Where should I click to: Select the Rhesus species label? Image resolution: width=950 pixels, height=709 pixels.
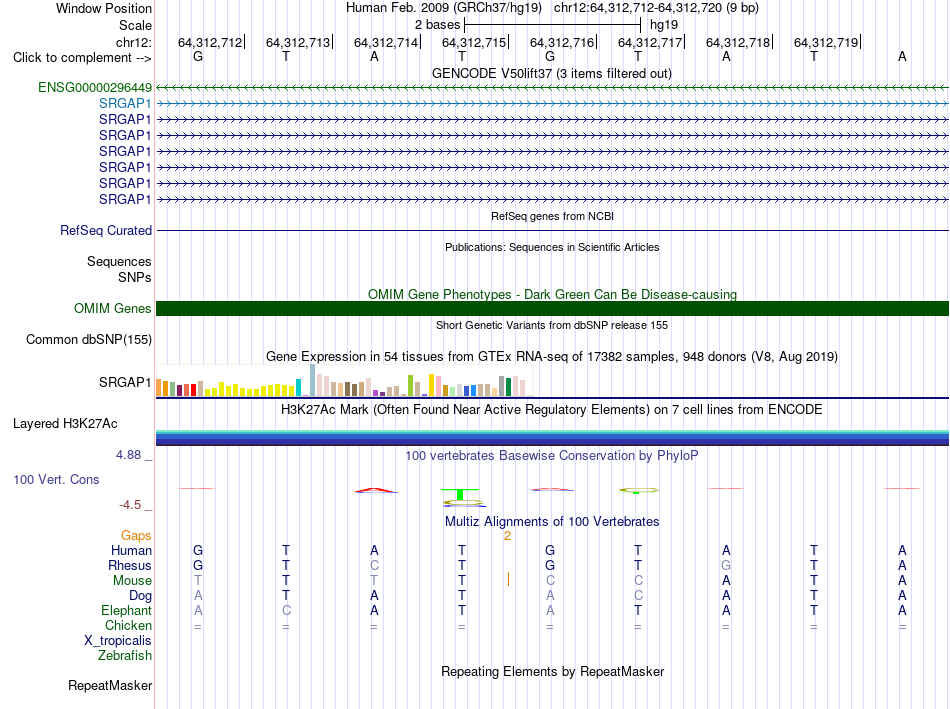pos(130,565)
